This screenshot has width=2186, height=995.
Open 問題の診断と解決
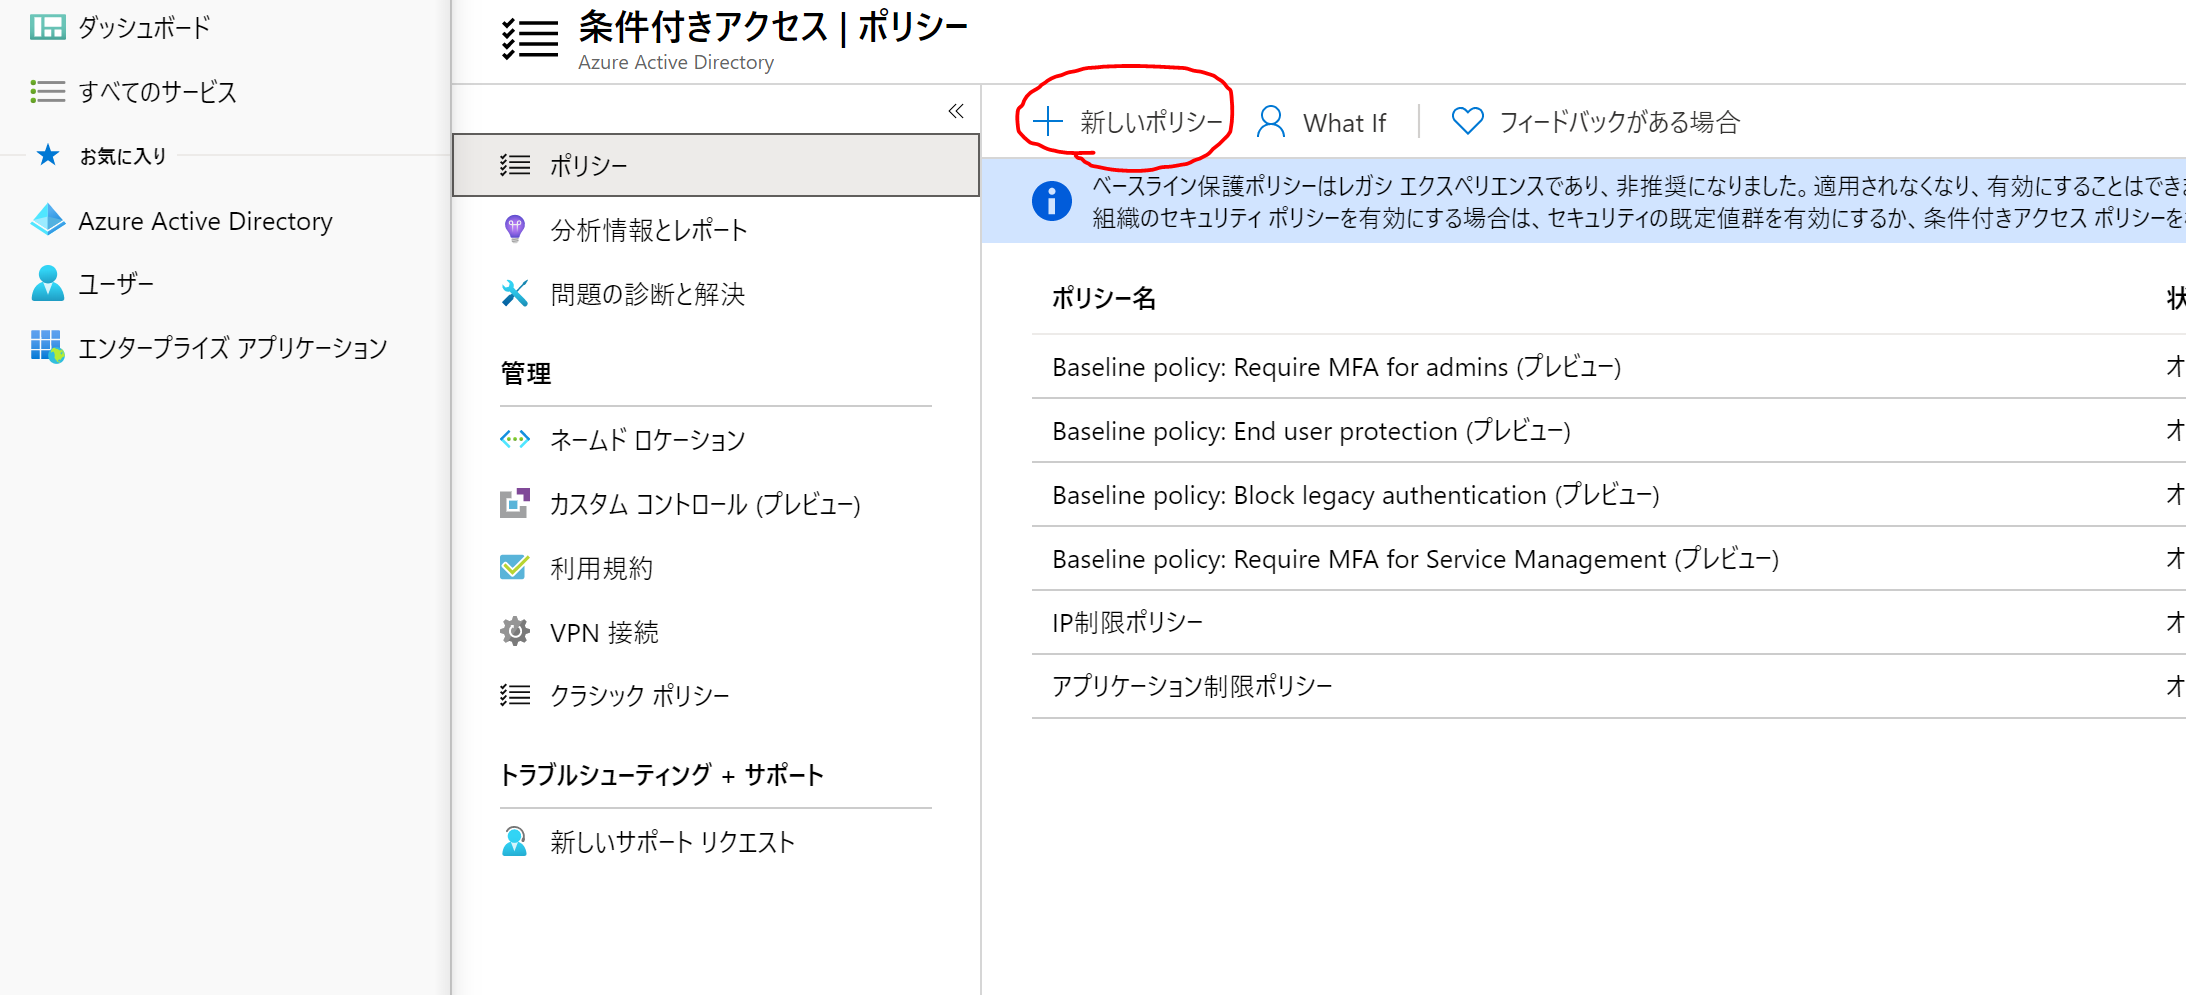pyautogui.click(x=648, y=294)
